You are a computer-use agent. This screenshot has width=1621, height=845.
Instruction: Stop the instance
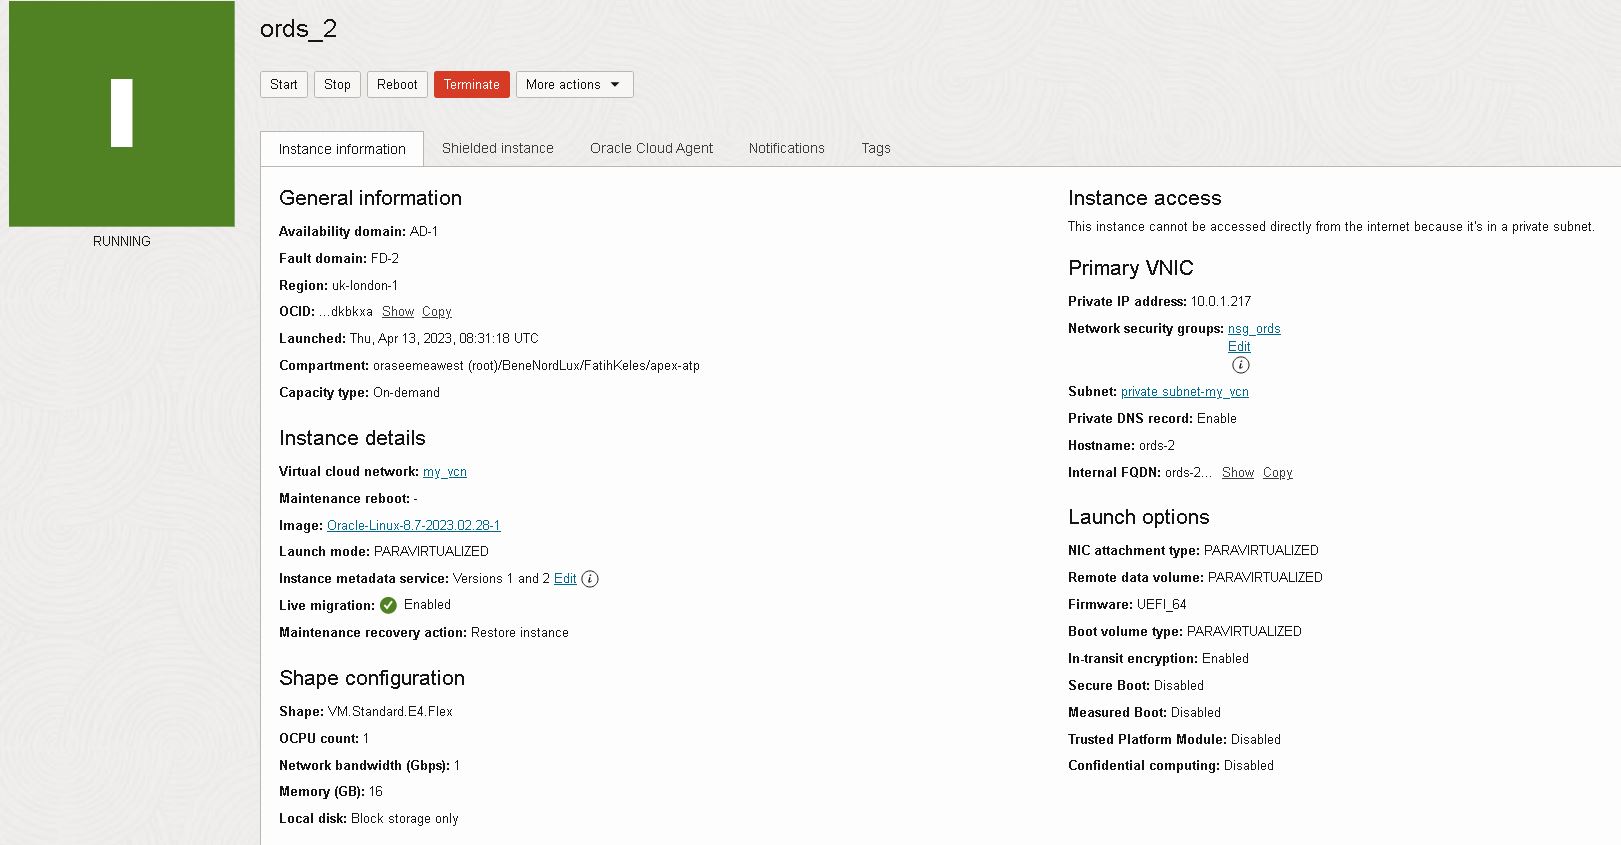(337, 85)
